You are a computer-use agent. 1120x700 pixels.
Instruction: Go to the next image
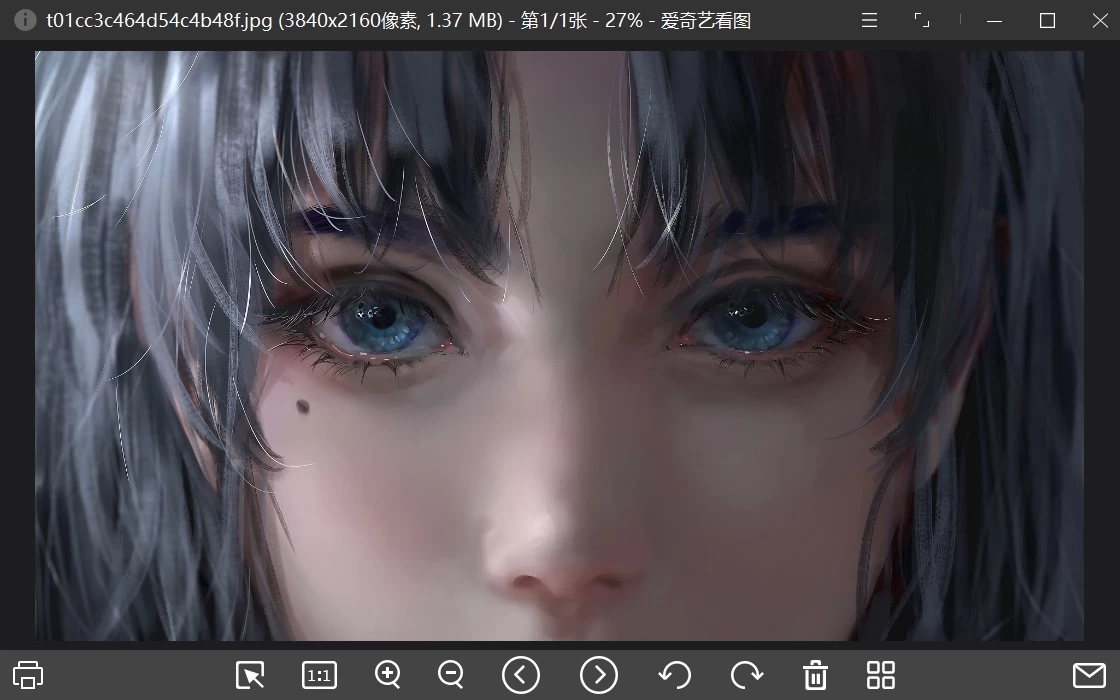pyautogui.click(x=598, y=674)
